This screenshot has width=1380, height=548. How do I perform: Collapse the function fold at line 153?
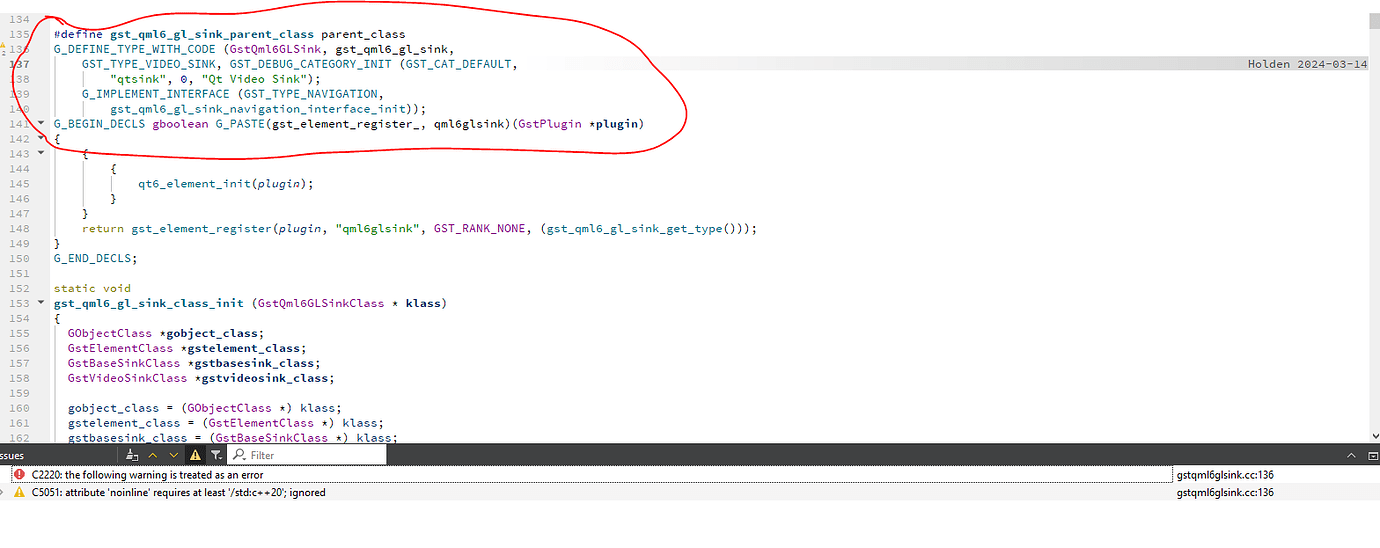tap(41, 303)
